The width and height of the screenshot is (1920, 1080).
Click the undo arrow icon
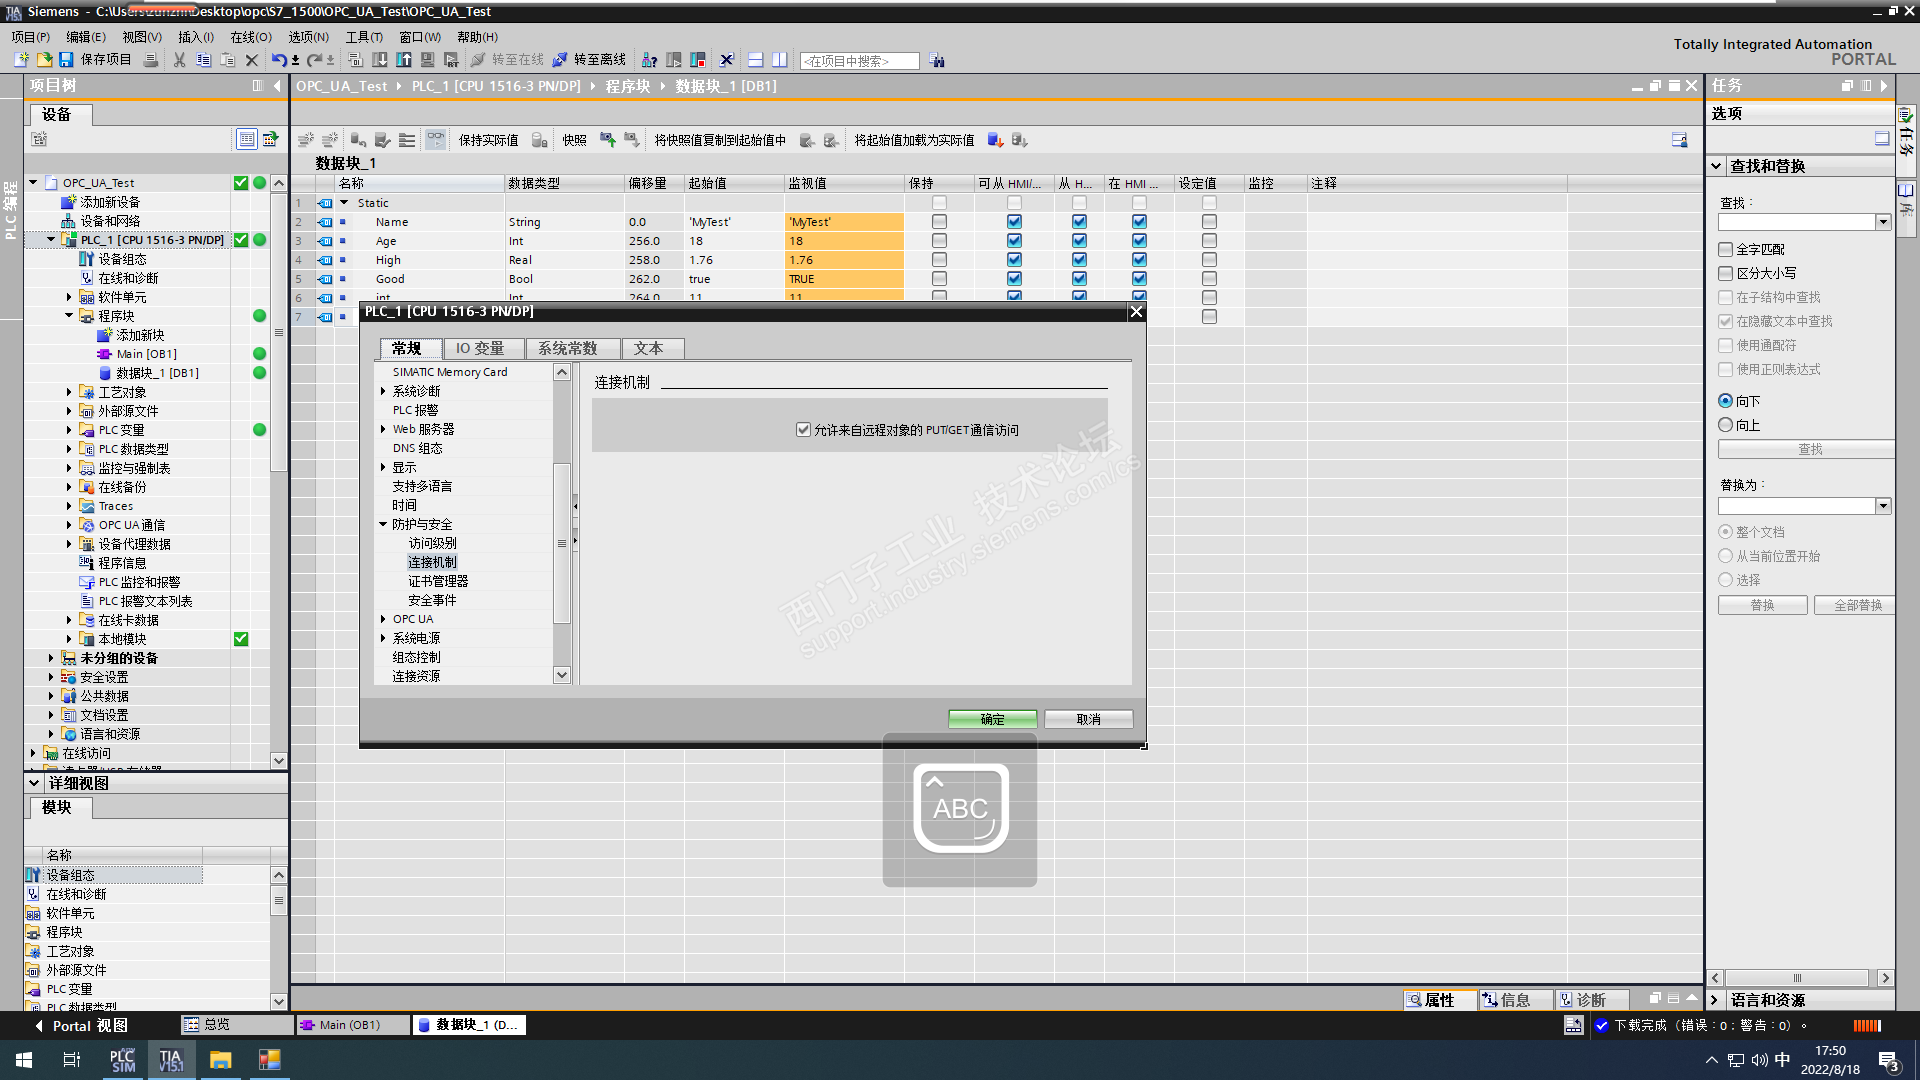coord(278,60)
